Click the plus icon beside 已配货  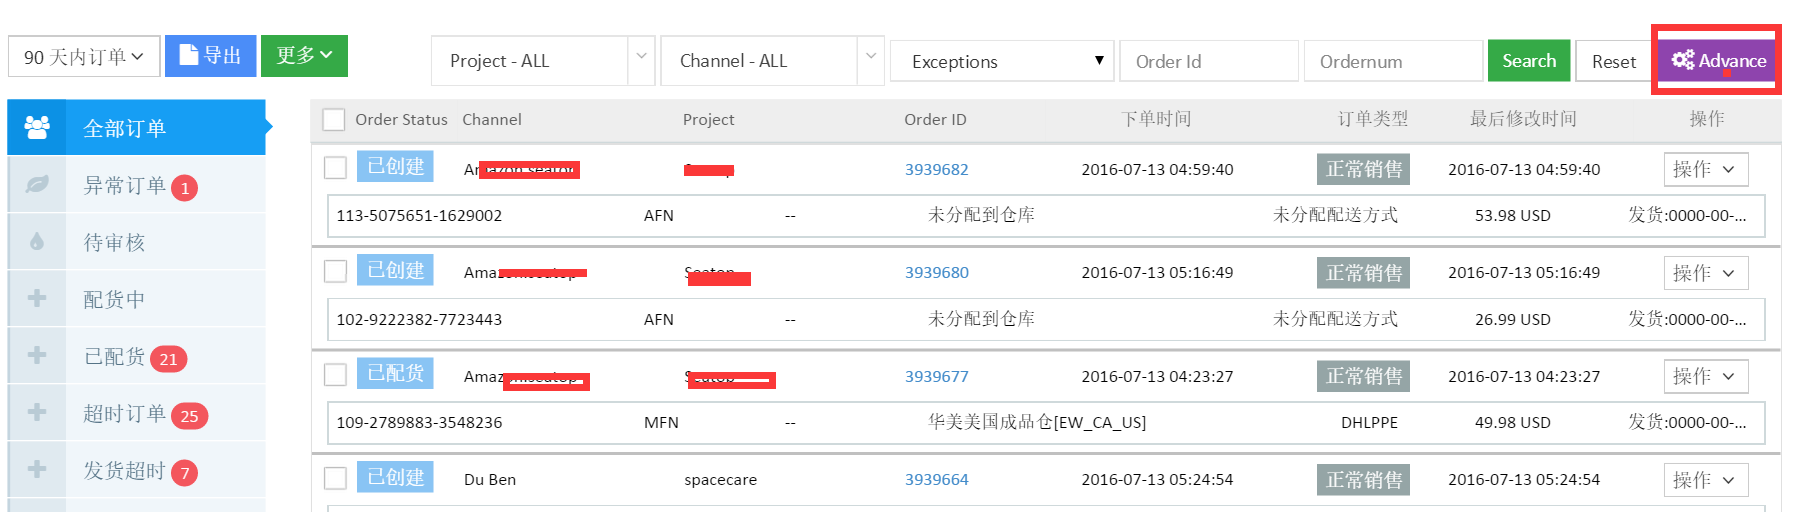37,355
